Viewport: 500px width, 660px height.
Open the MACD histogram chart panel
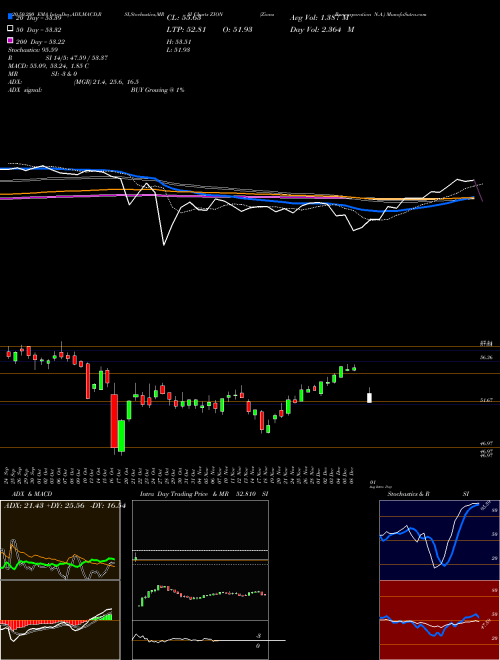[x=60, y=620]
